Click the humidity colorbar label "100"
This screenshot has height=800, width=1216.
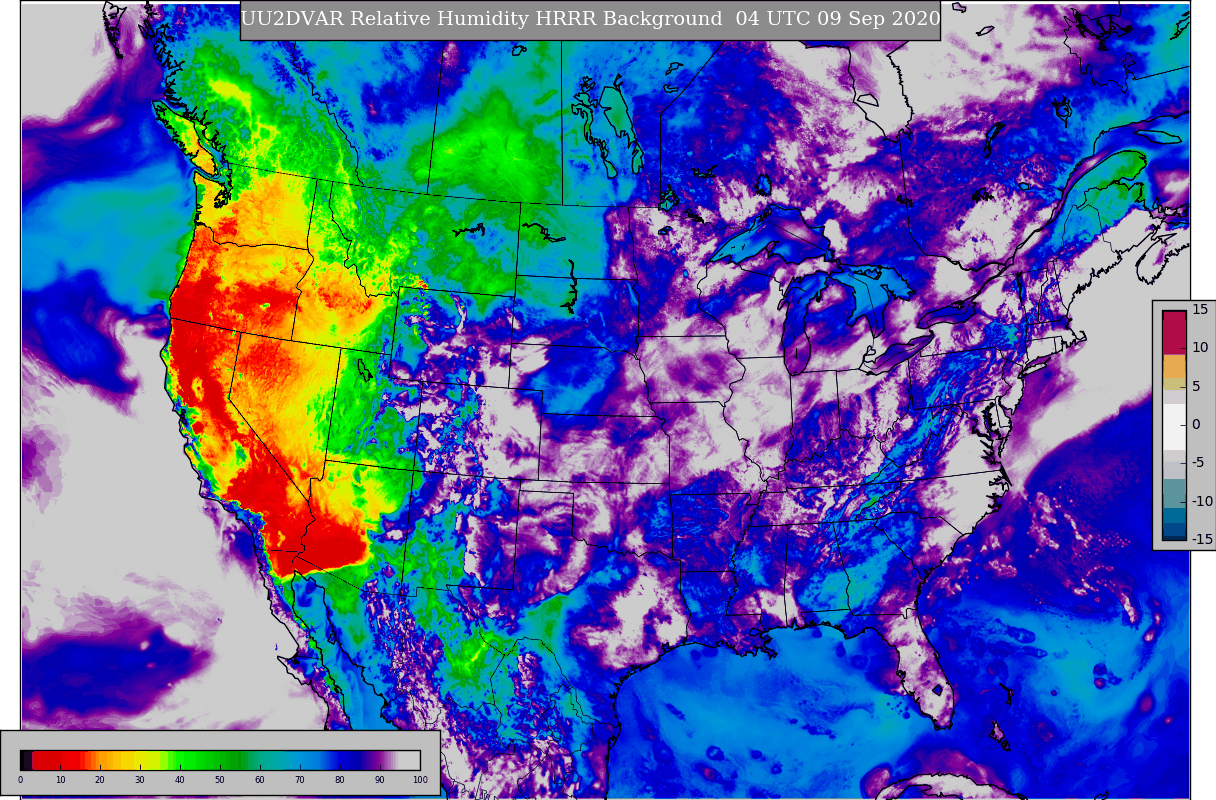(x=420, y=780)
